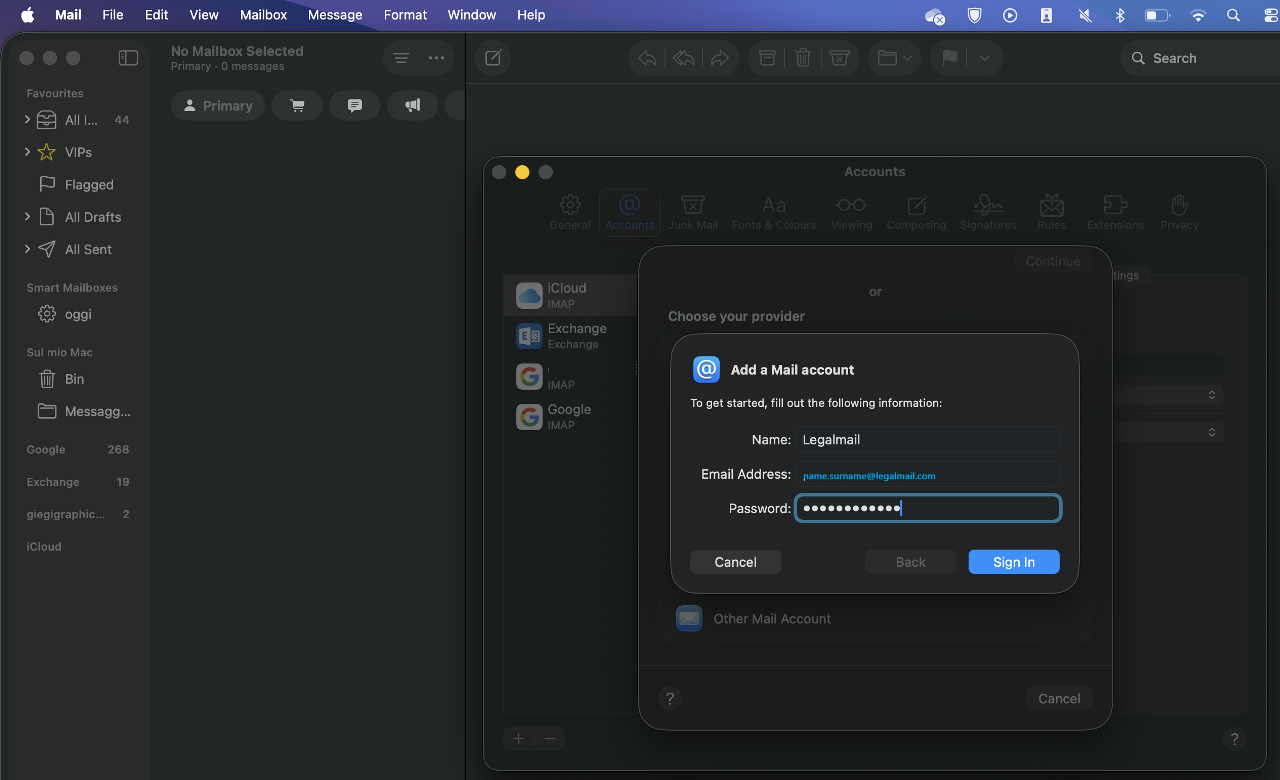The width and height of the screenshot is (1280, 780).
Task: Click the Forward arrow icon
Action: click(720, 58)
